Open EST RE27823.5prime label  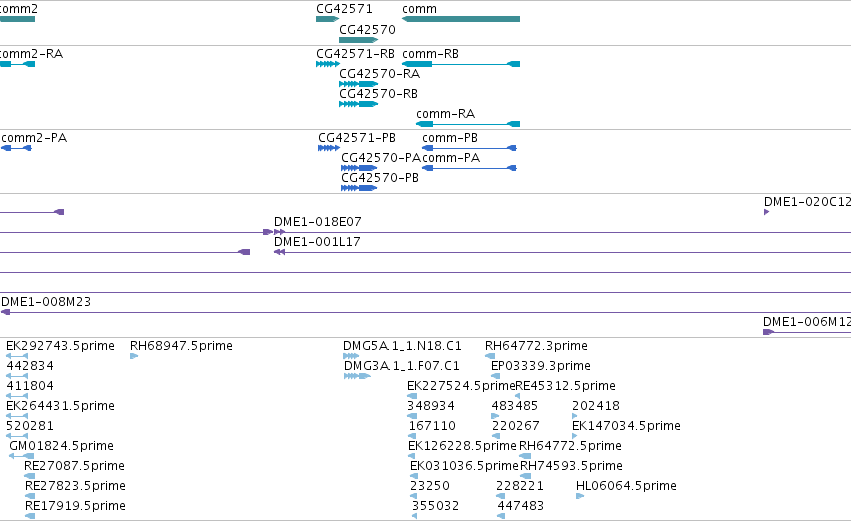tap(75, 486)
